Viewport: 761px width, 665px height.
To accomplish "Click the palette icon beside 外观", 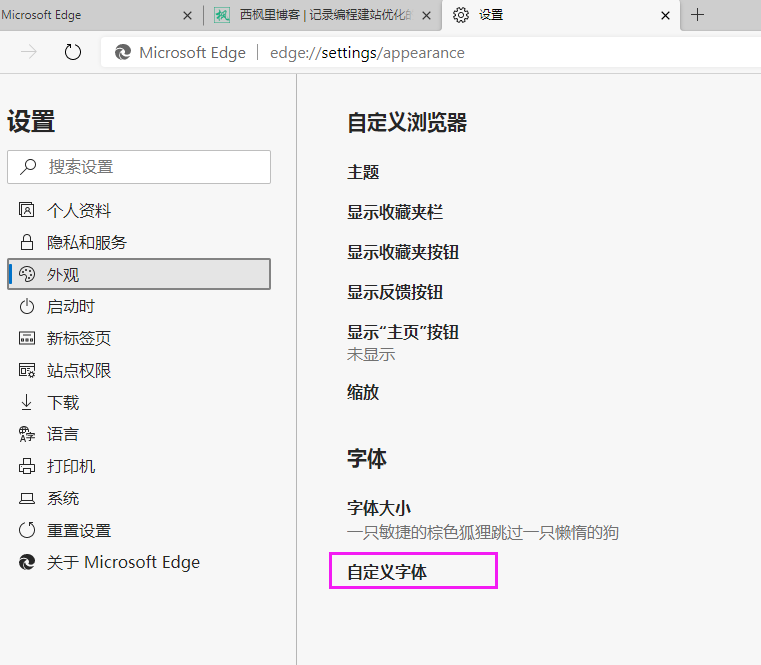I will pyautogui.click(x=27, y=274).
